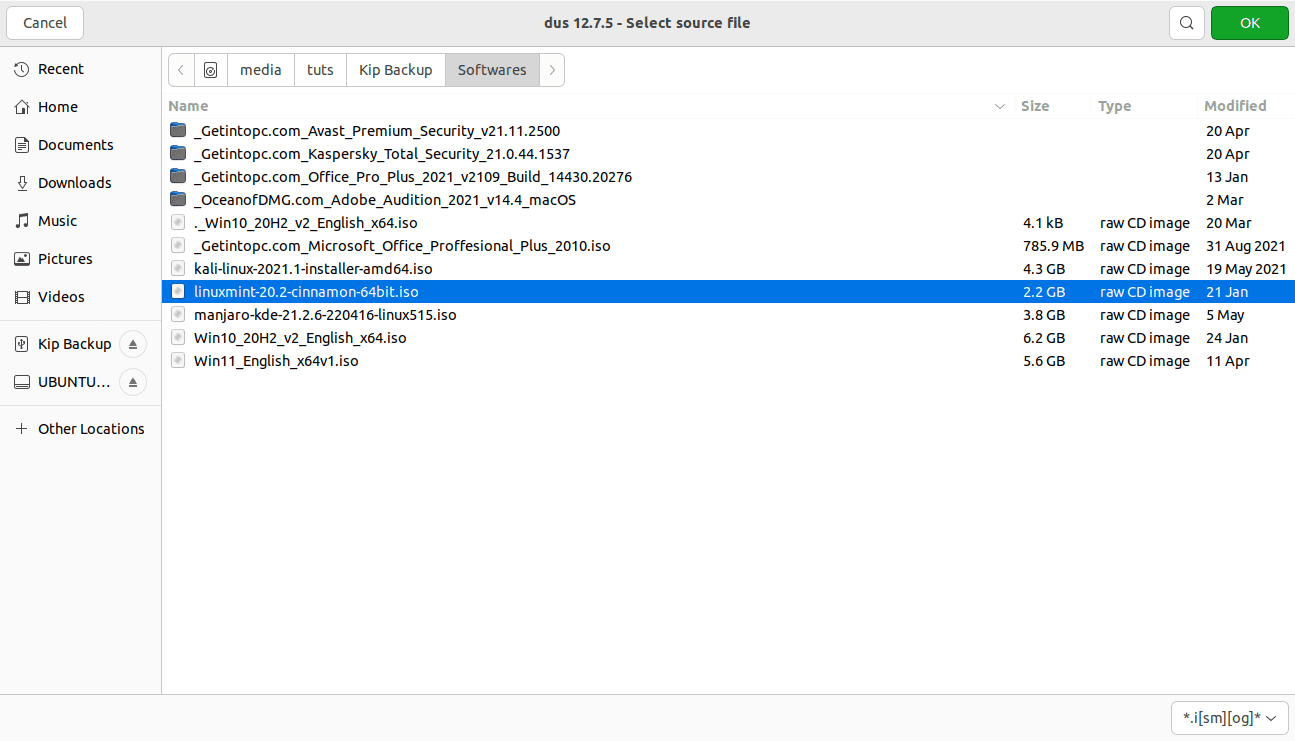This screenshot has width=1295, height=741.
Task: Select linuxmint-20.2-cinnamon-64bit.iso
Action: [728, 291]
